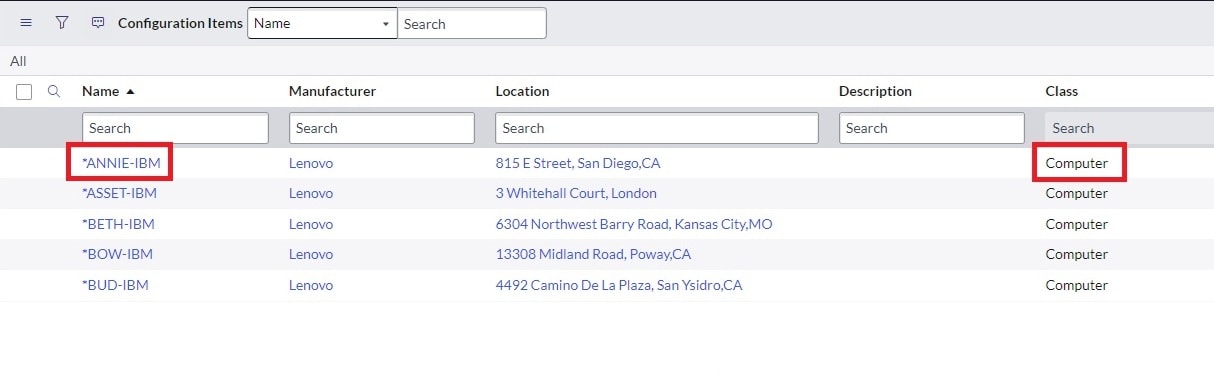1214x374 pixels.
Task: Click the All breadcrumb filter
Action: [x=18, y=61]
